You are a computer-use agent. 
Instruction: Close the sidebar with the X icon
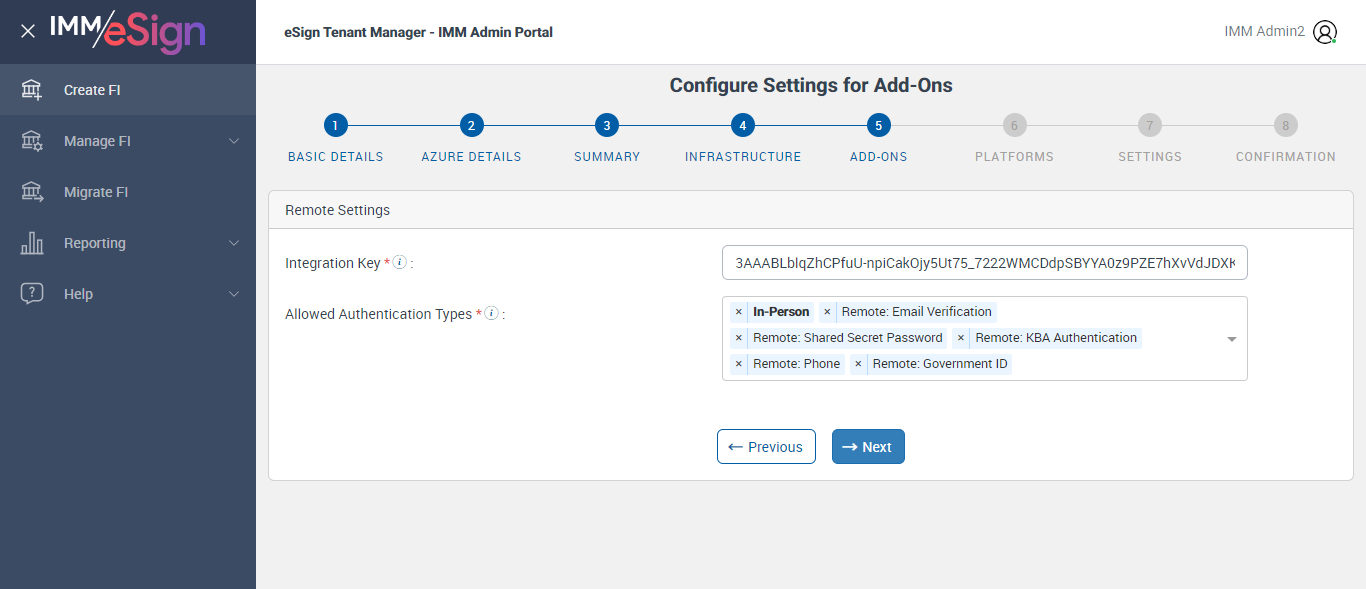[28, 31]
